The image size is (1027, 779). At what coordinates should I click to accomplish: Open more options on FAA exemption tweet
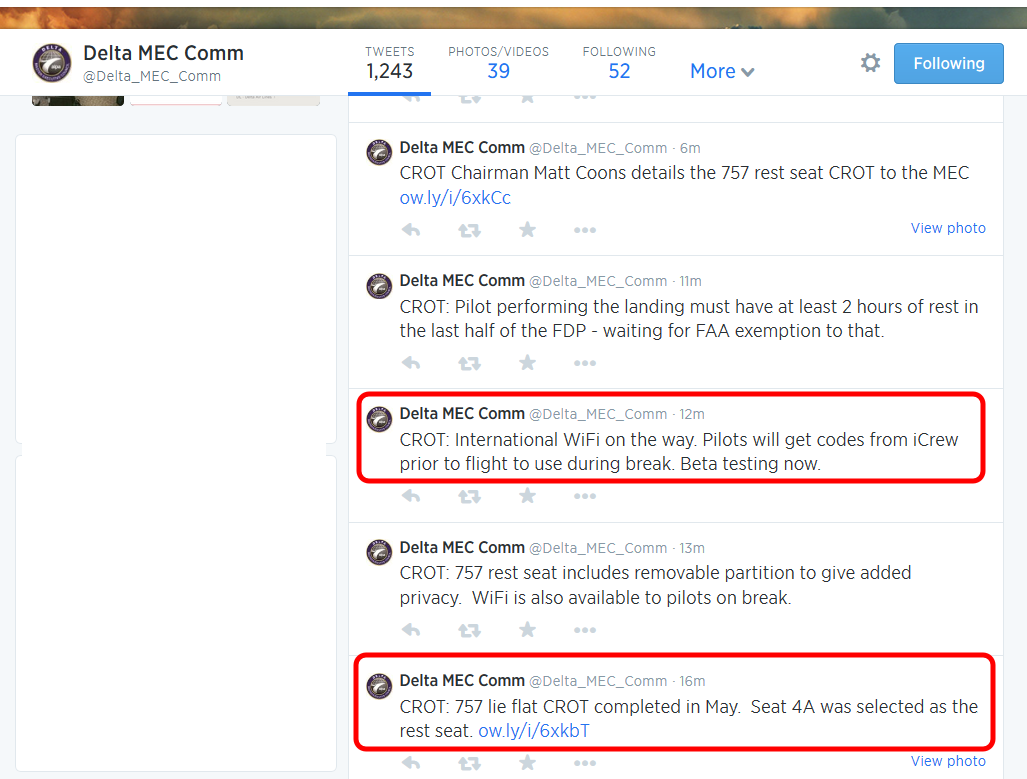point(585,363)
